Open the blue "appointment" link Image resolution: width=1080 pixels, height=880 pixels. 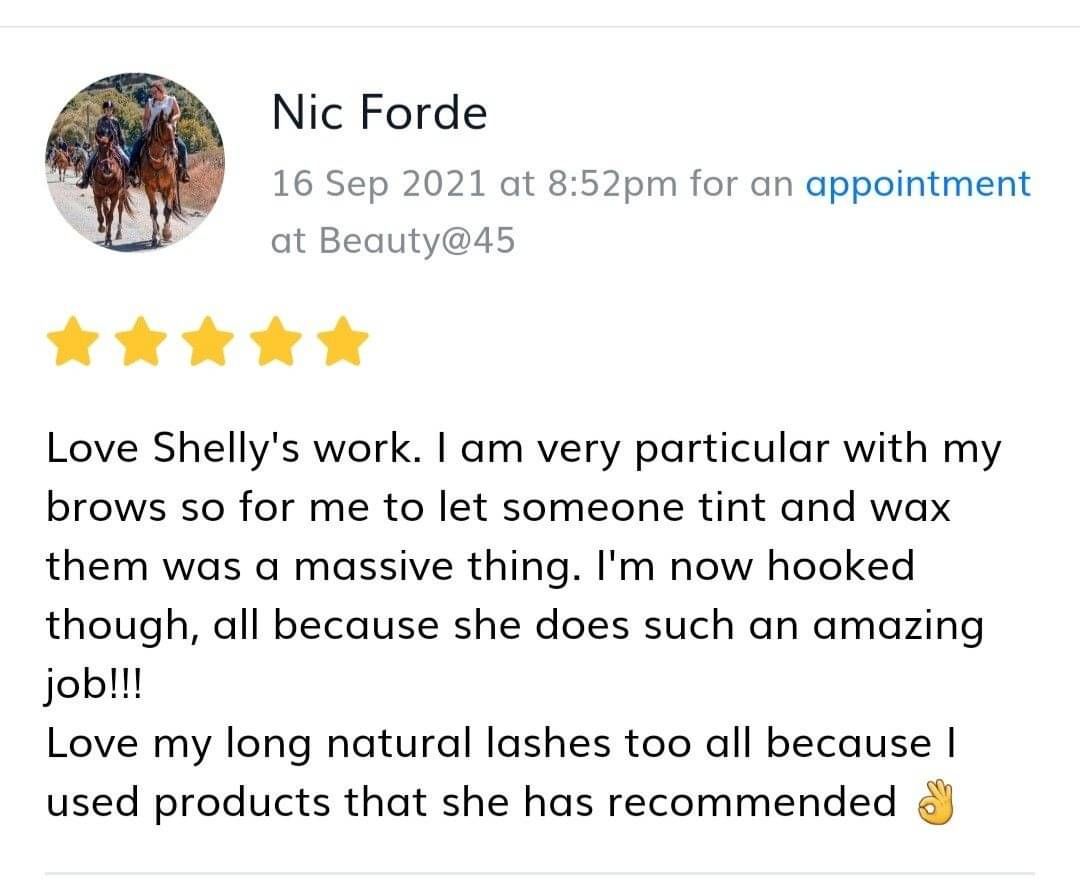pyautogui.click(x=917, y=184)
